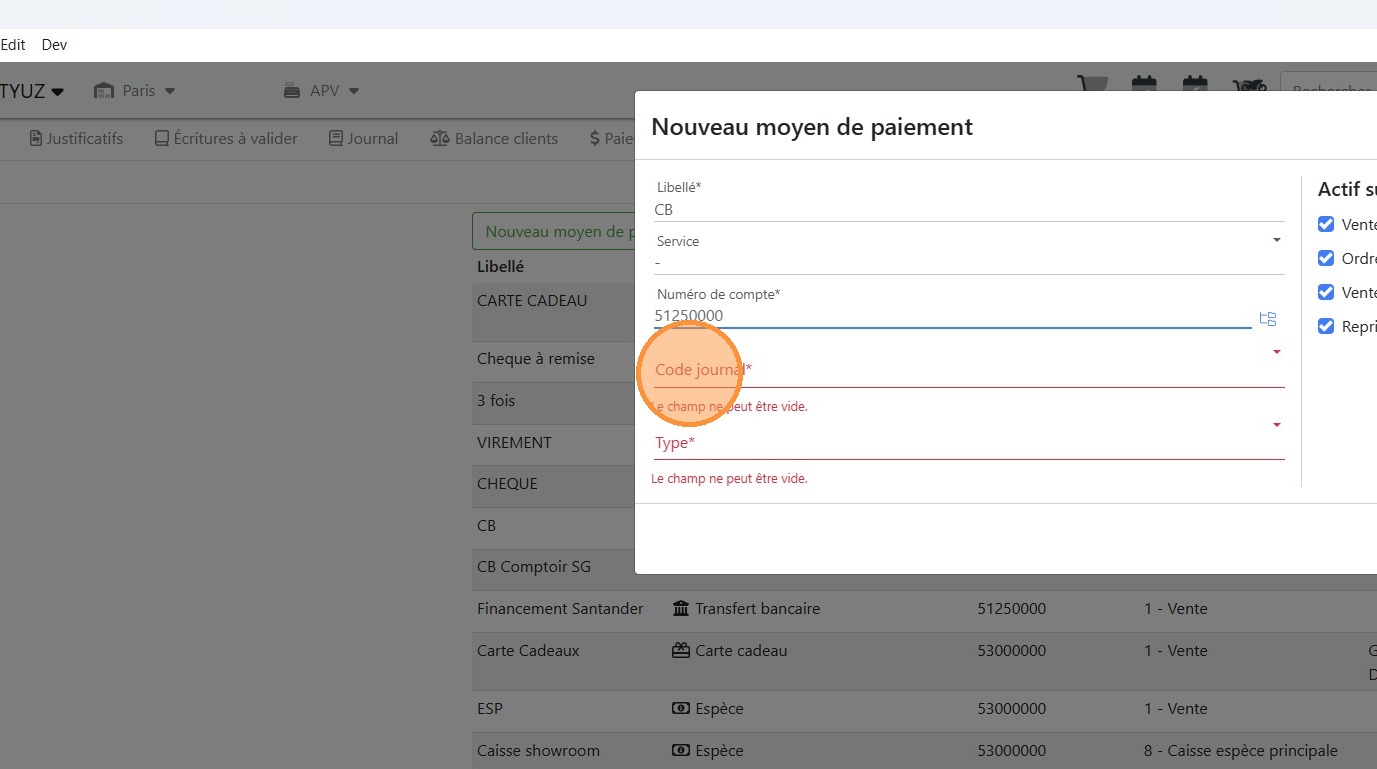This screenshot has height=769, width=1377.
Task: Open the shopping cart icon
Action: coord(1091,83)
